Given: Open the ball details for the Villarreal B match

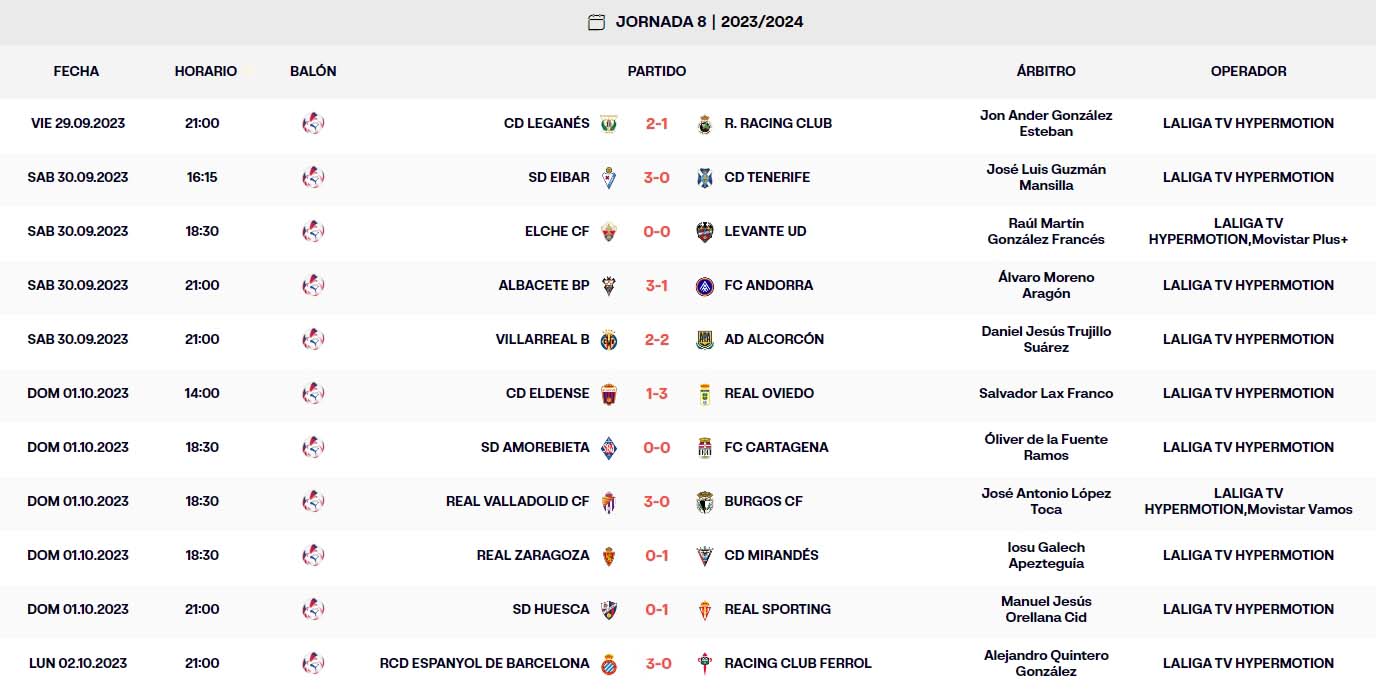Looking at the screenshot, I should pyautogui.click(x=313, y=339).
